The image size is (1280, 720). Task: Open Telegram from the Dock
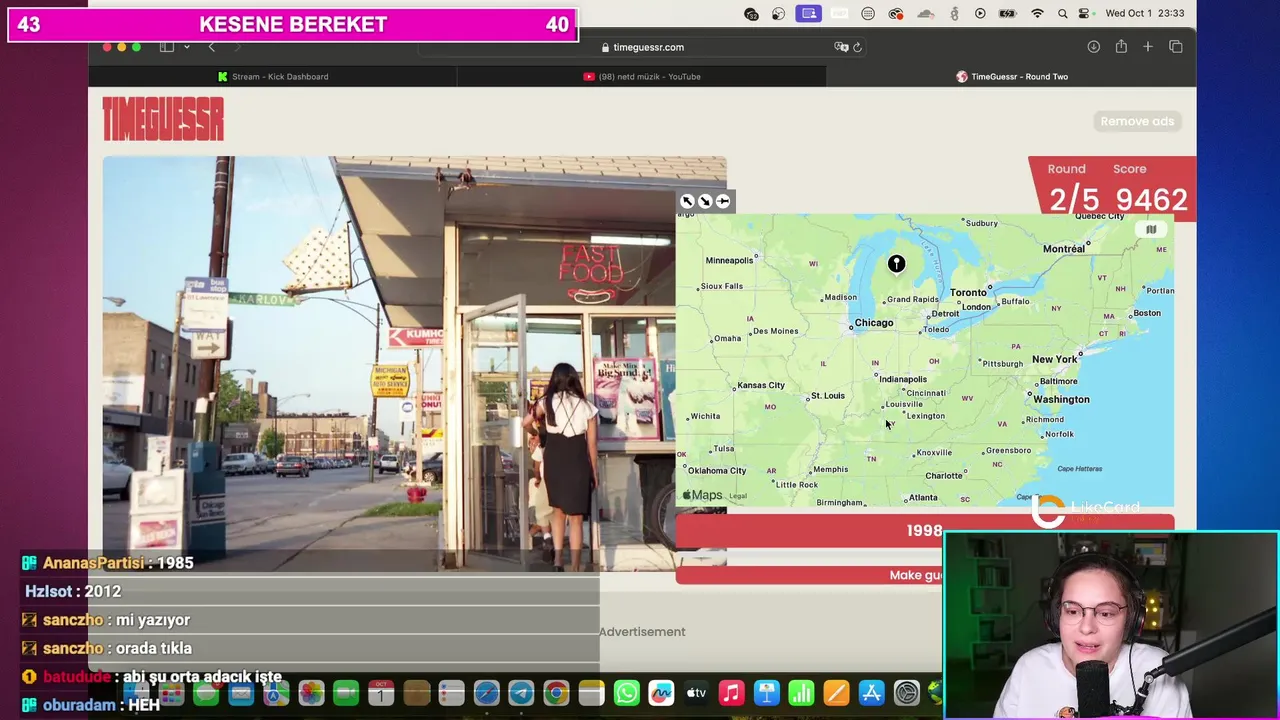pos(521,693)
